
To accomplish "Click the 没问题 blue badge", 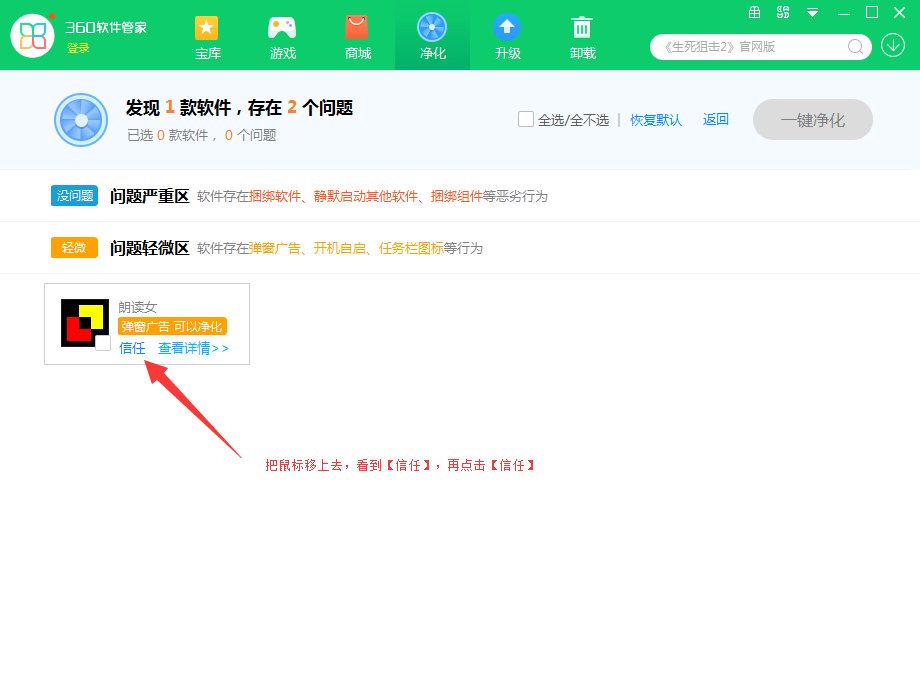I will (x=75, y=196).
